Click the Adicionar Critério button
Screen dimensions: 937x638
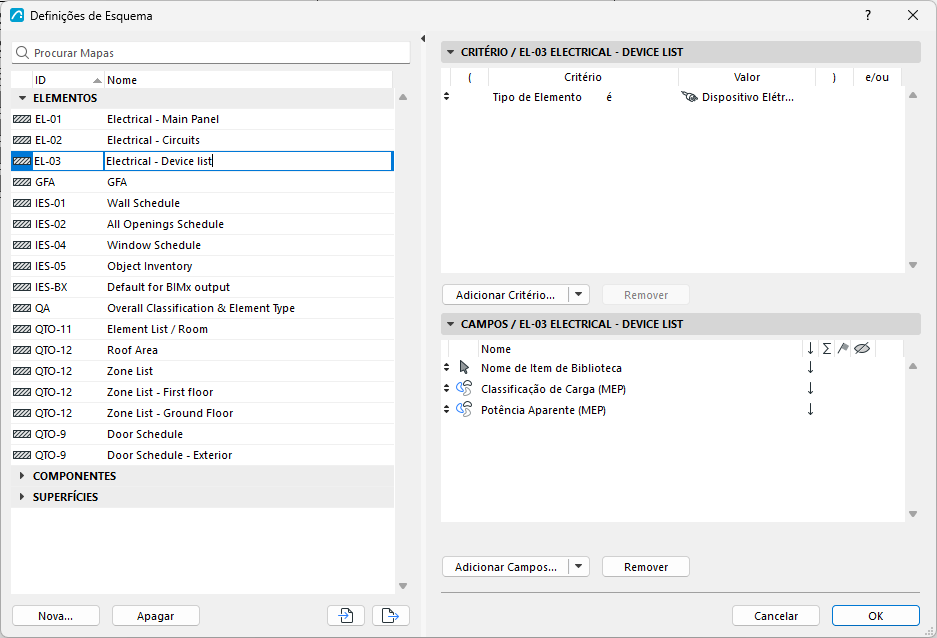point(506,295)
